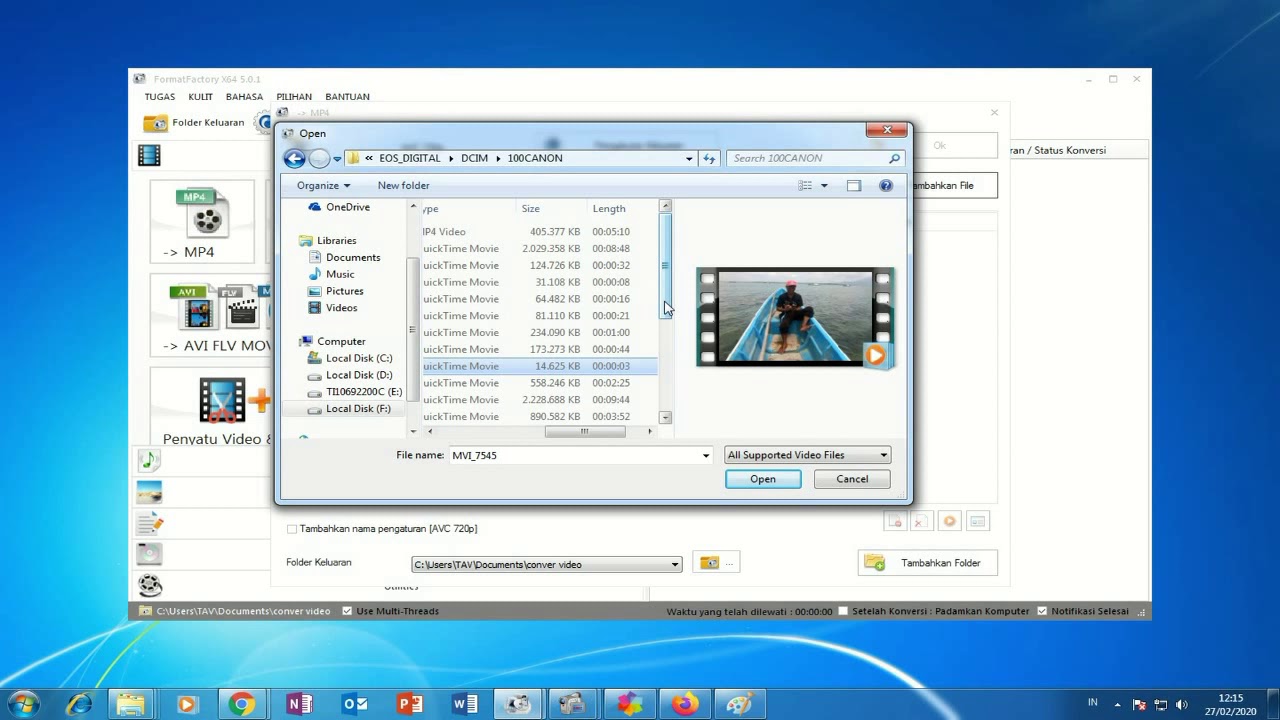Sort by Length column header
Screen dimensions: 1280x720
pos(622,208)
